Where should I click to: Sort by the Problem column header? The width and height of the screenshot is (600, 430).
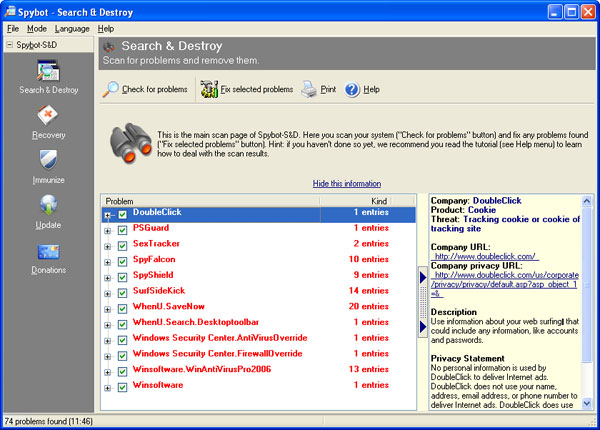(210, 201)
